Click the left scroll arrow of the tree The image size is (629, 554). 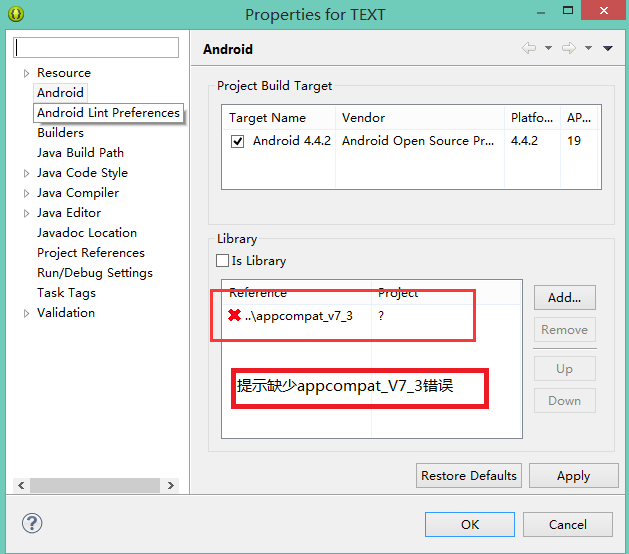pyautogui.click(x=21, y=485)
